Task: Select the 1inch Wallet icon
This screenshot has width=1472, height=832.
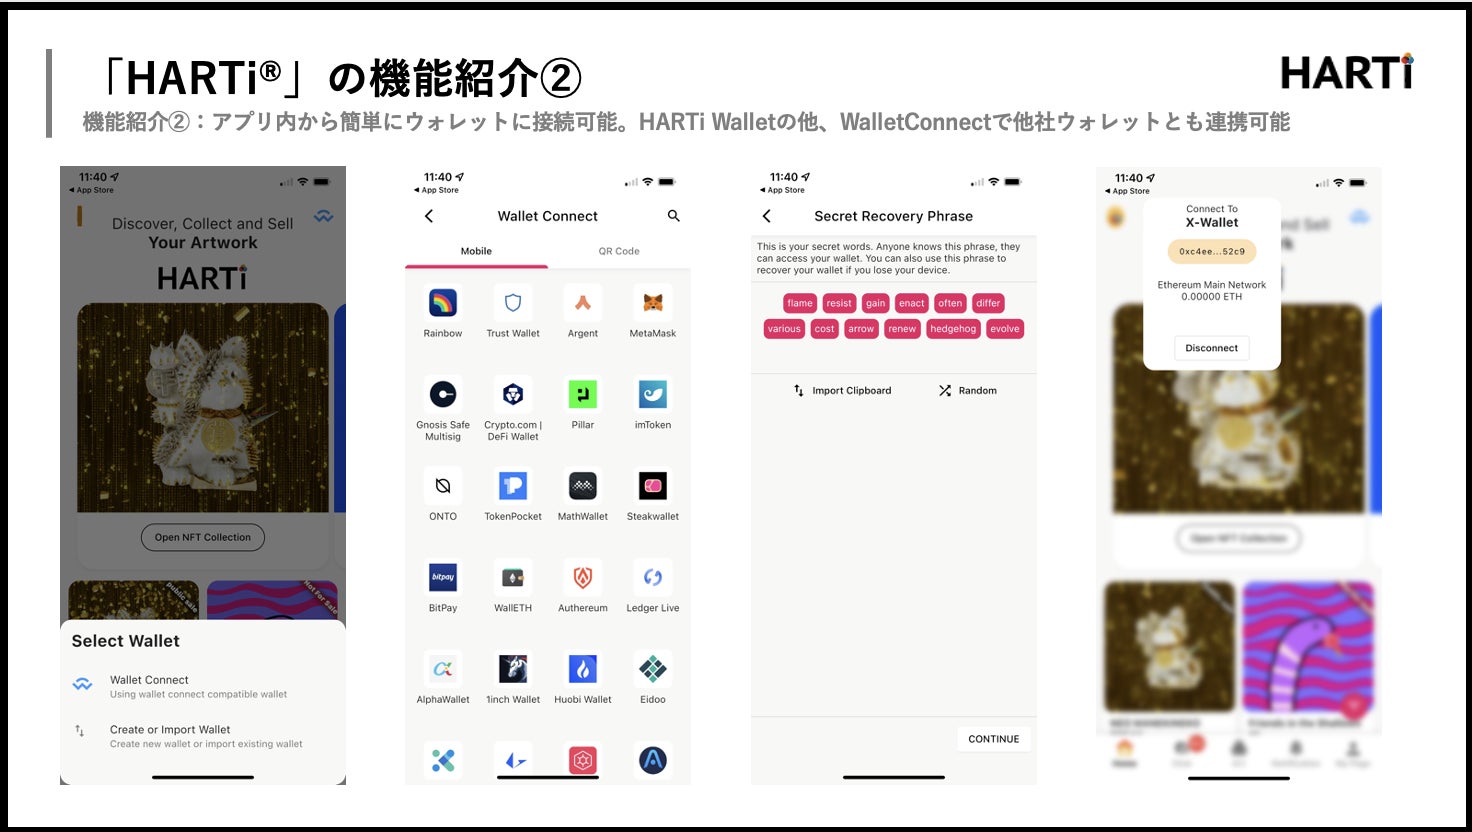Action: coord(513,669)
